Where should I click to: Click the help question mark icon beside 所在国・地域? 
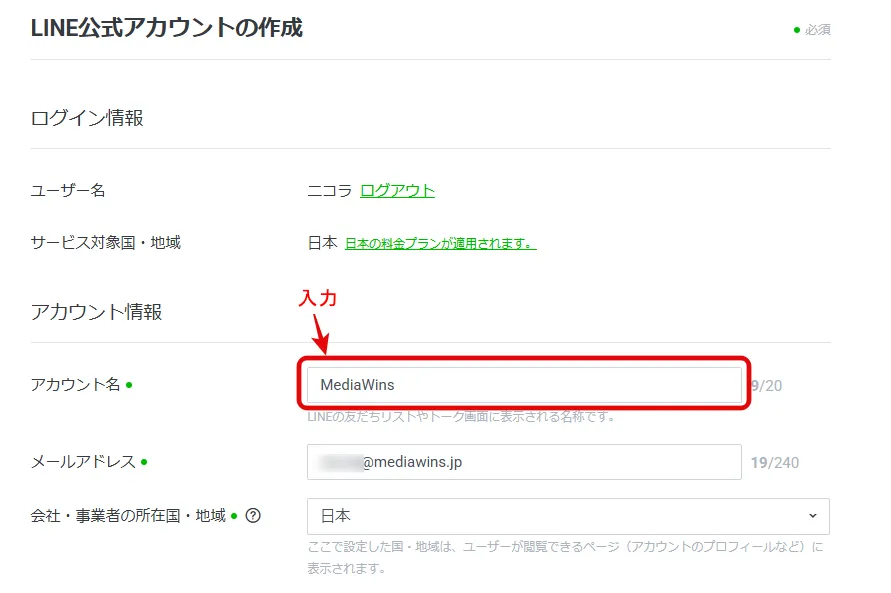pyautogui.click(x=253, y=516)
